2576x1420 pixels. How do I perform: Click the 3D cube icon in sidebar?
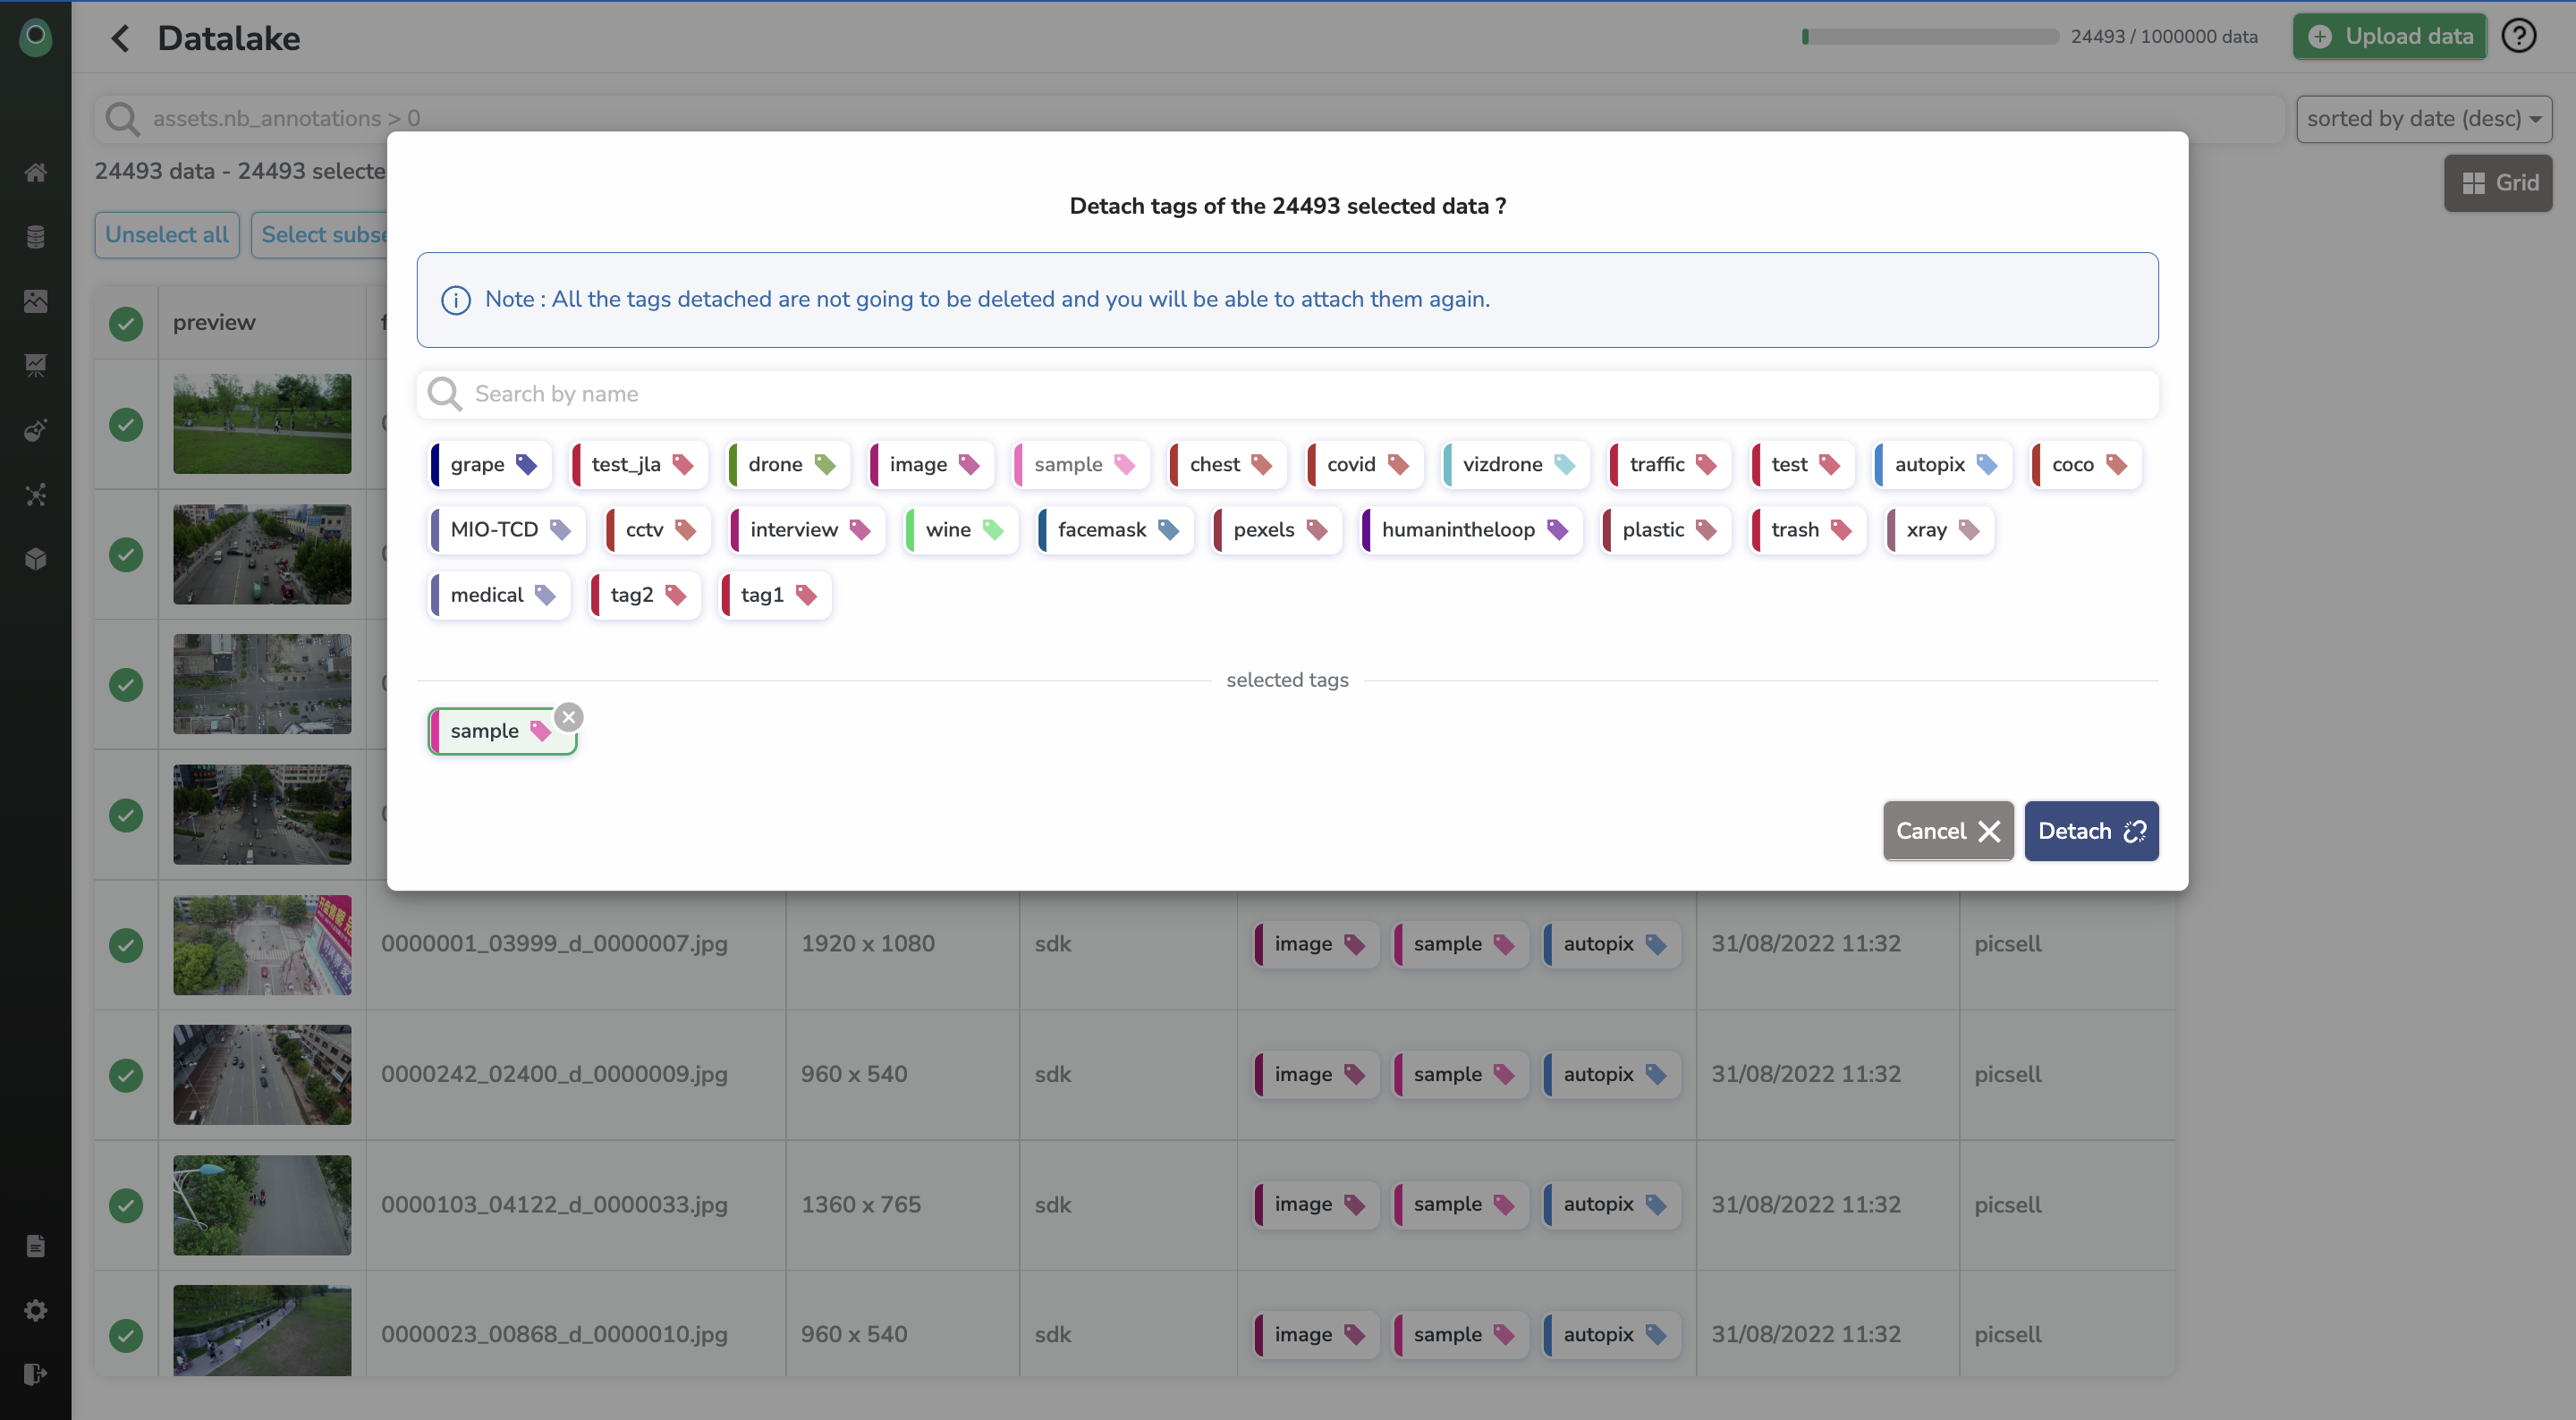(x=36, y=559)
